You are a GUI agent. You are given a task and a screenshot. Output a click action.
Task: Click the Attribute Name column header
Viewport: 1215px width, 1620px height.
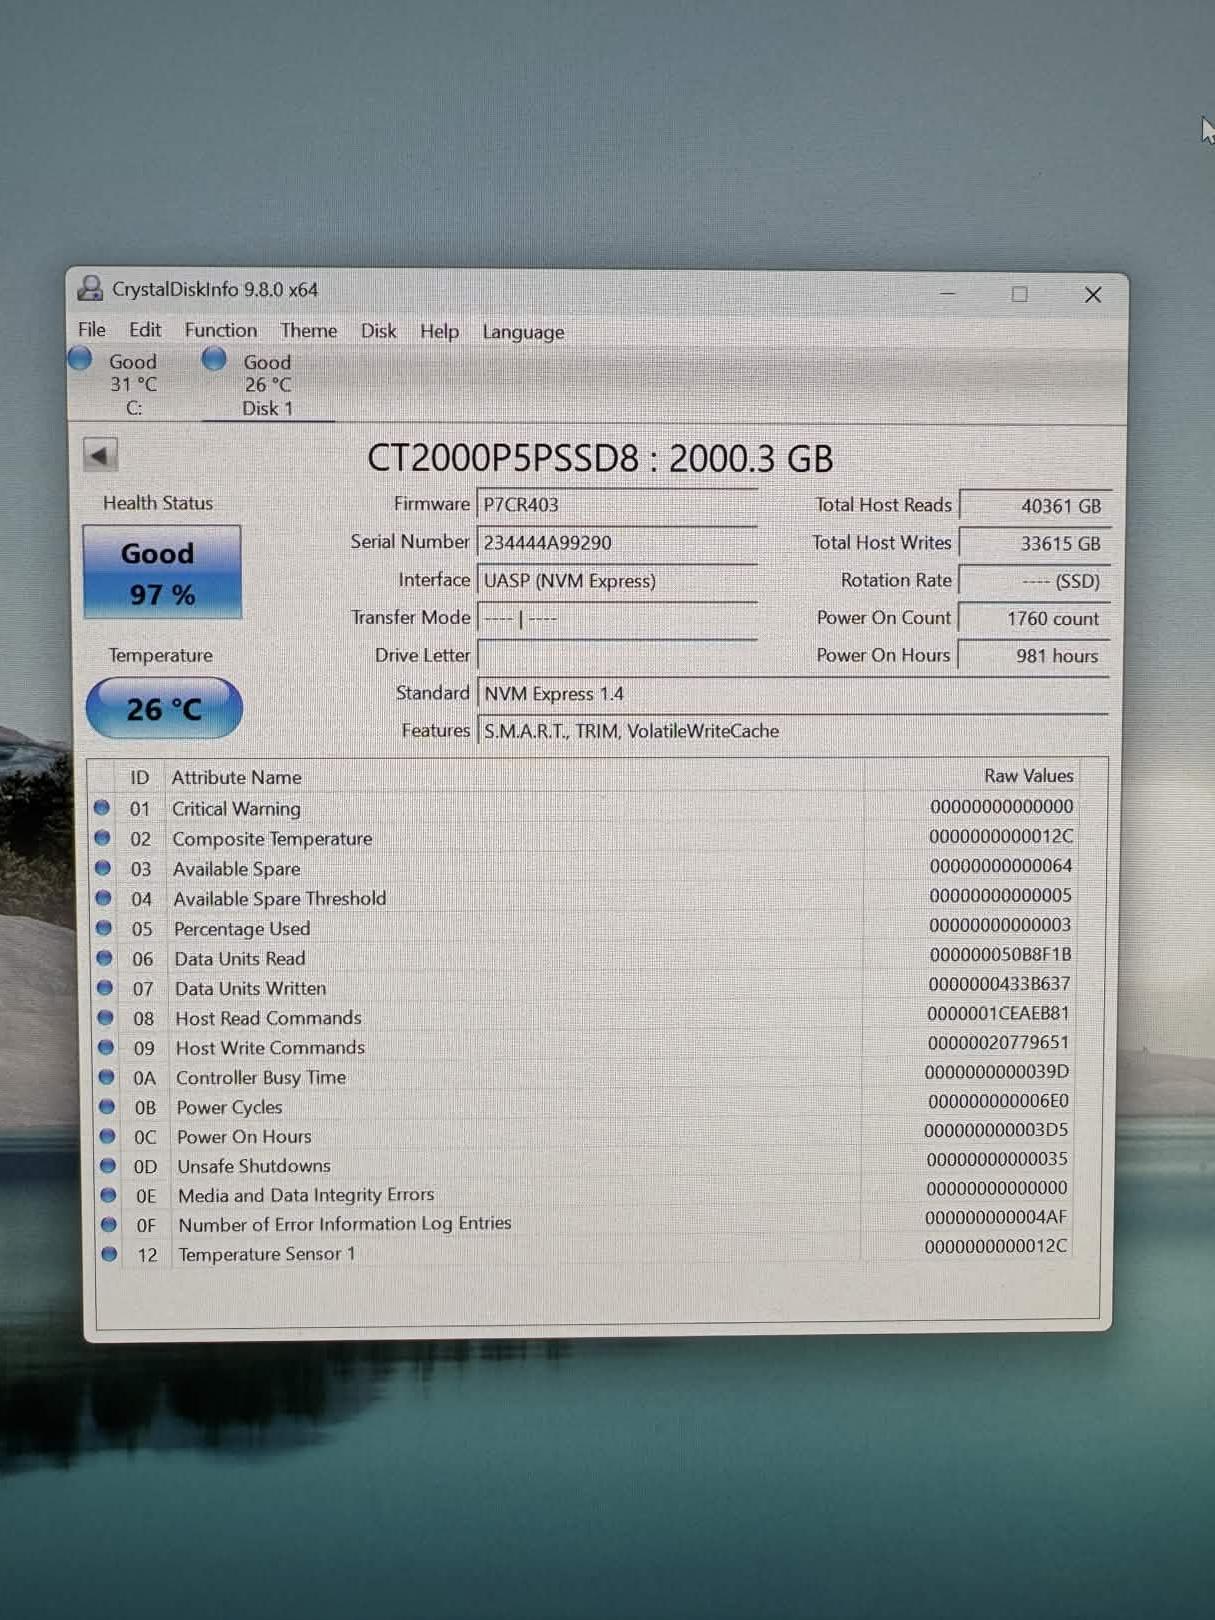[x=236, y=777]
